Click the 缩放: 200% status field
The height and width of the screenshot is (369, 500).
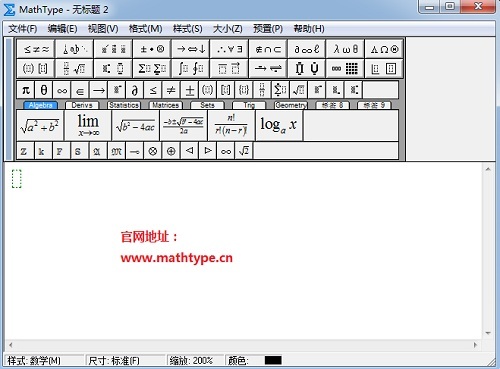195,360
